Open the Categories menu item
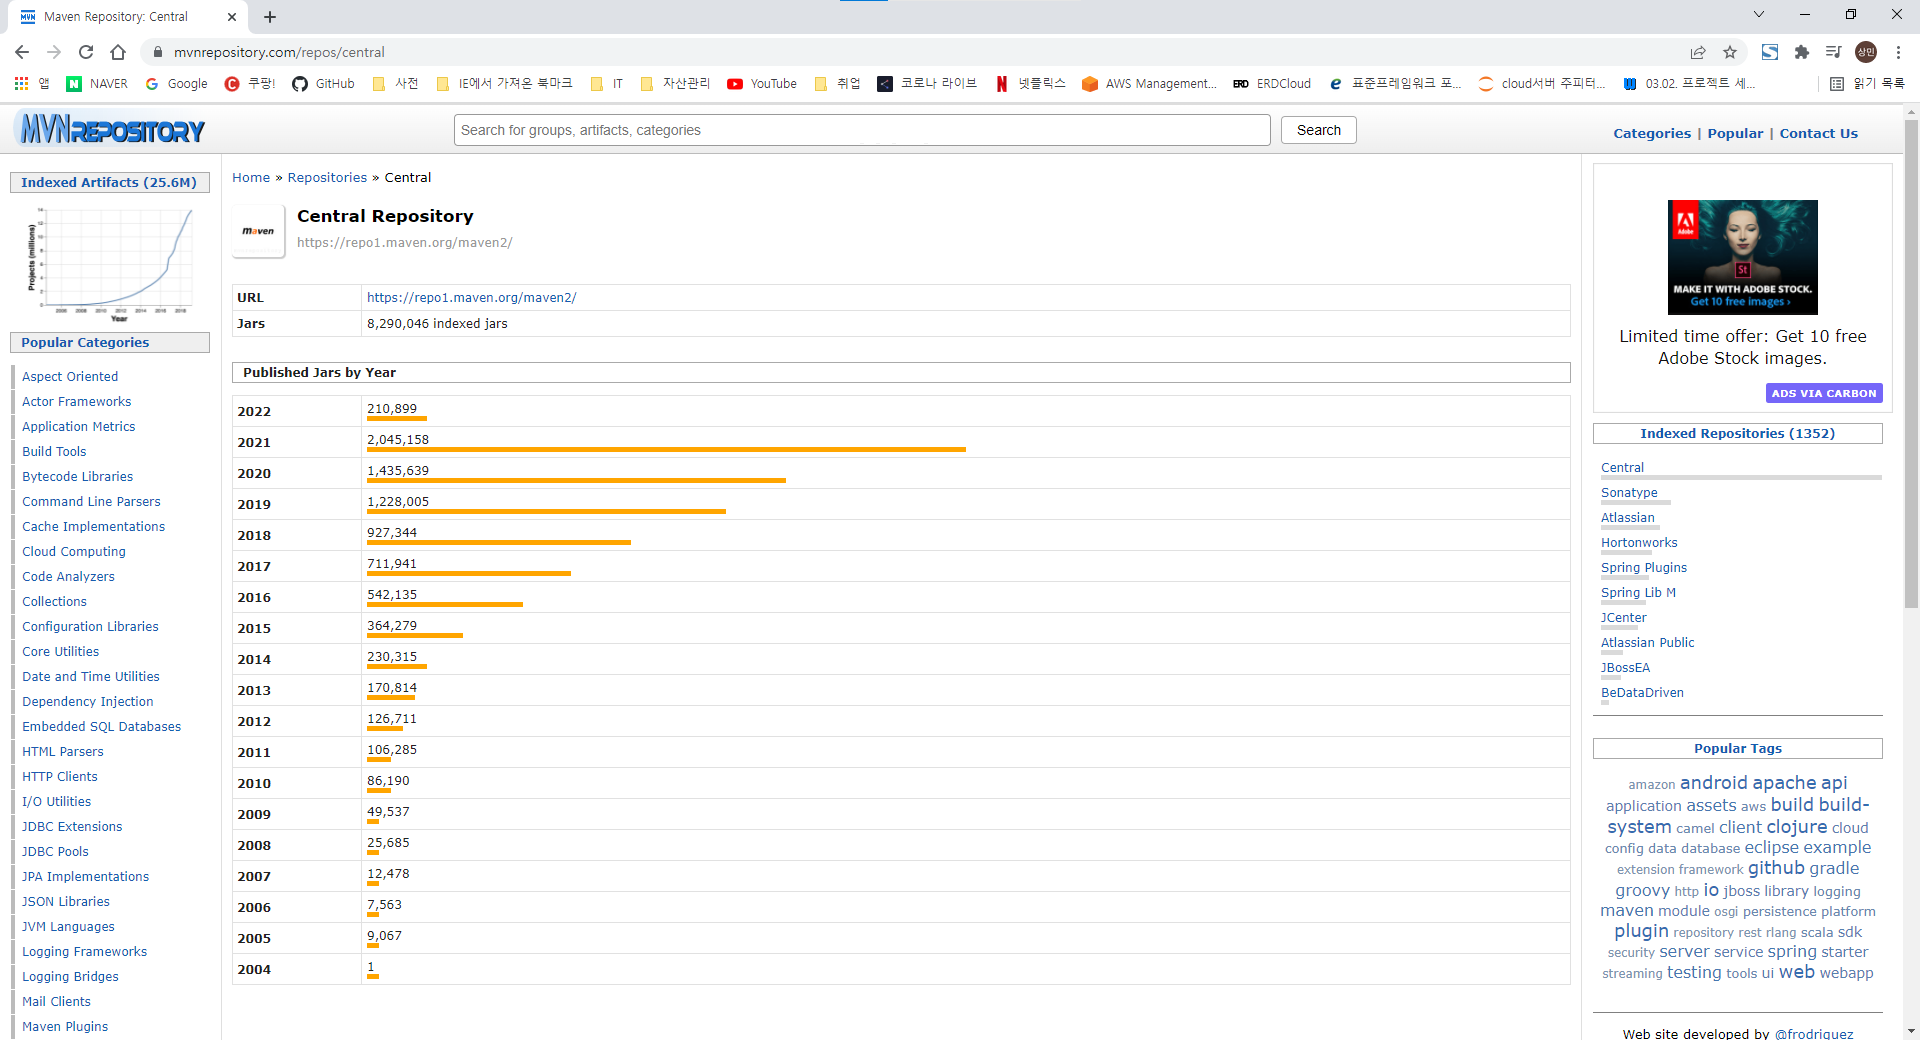This screenshot has width=1920, height=1040. [x=1651, y=133]
